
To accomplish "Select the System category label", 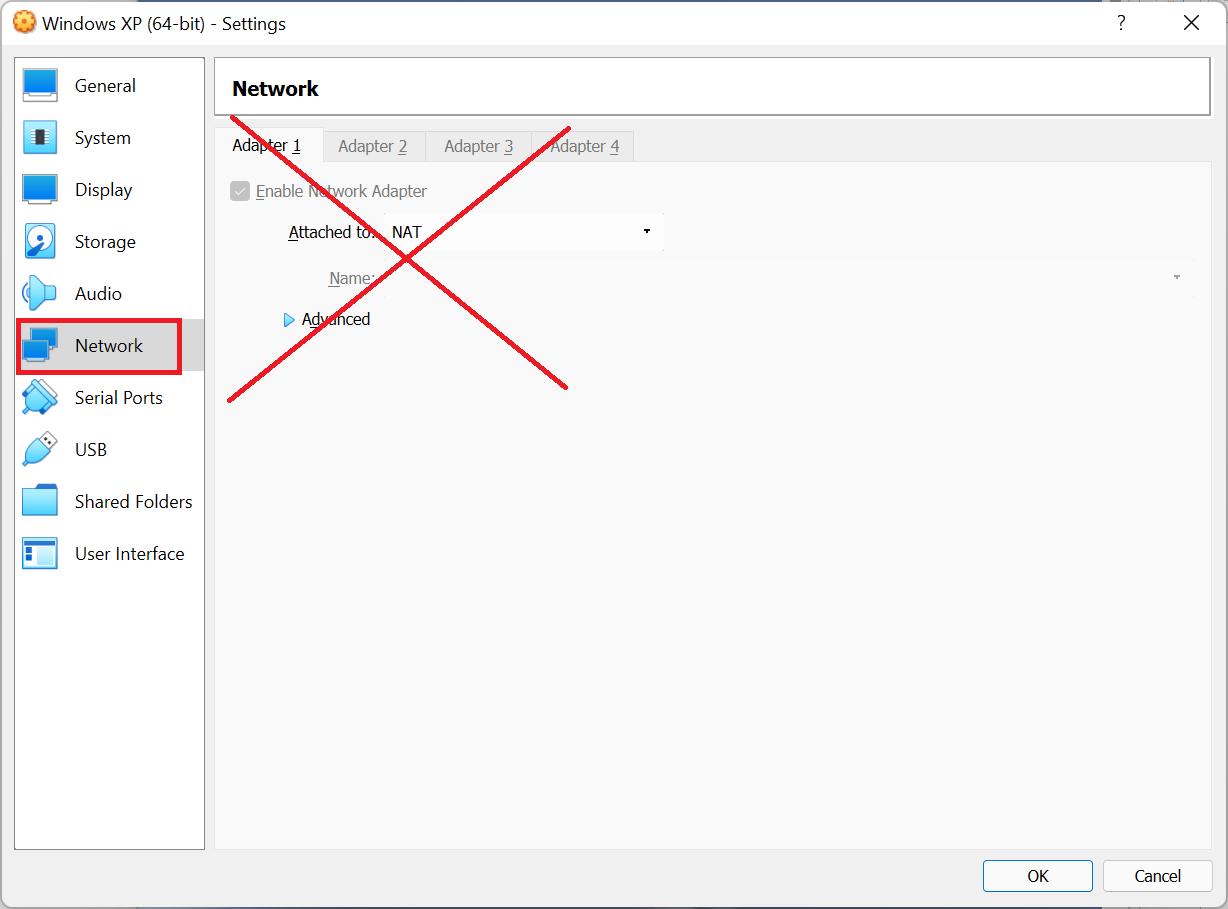I will (103, 138).
